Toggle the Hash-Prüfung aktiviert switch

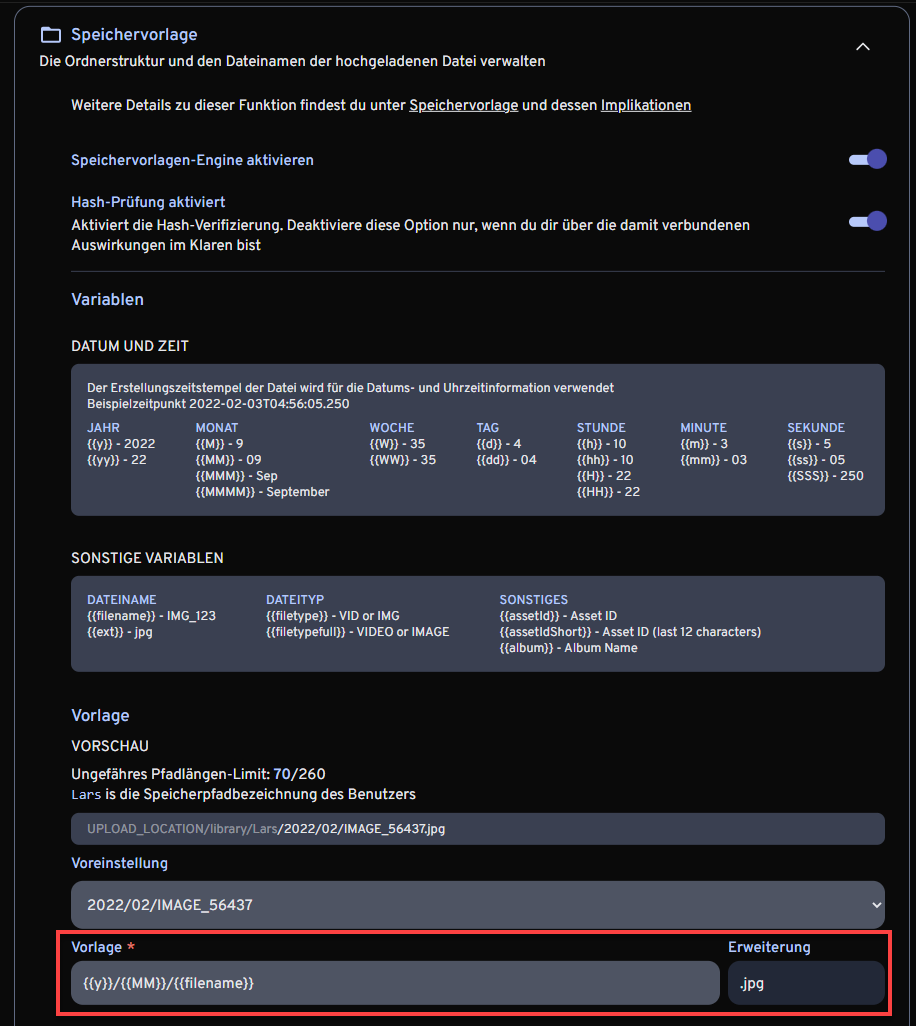point(868,221)
